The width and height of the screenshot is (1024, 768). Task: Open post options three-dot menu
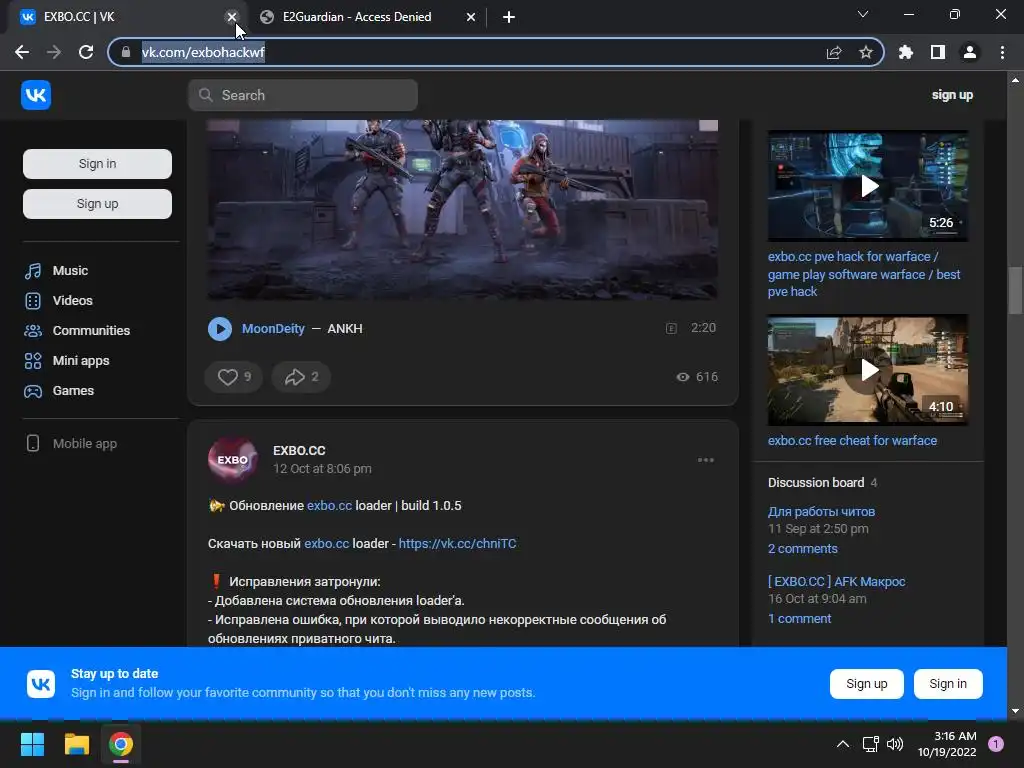(705, 460)
